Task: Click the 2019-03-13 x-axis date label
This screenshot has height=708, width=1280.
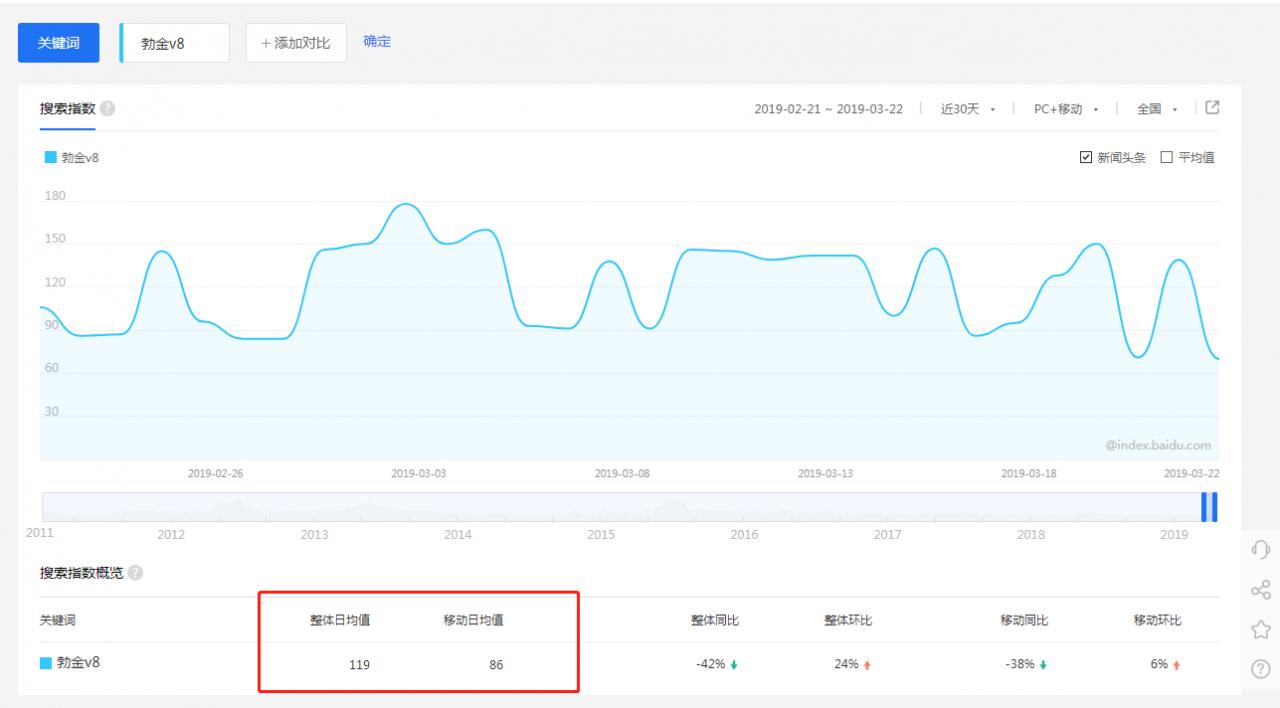Action: coord(825,474)
